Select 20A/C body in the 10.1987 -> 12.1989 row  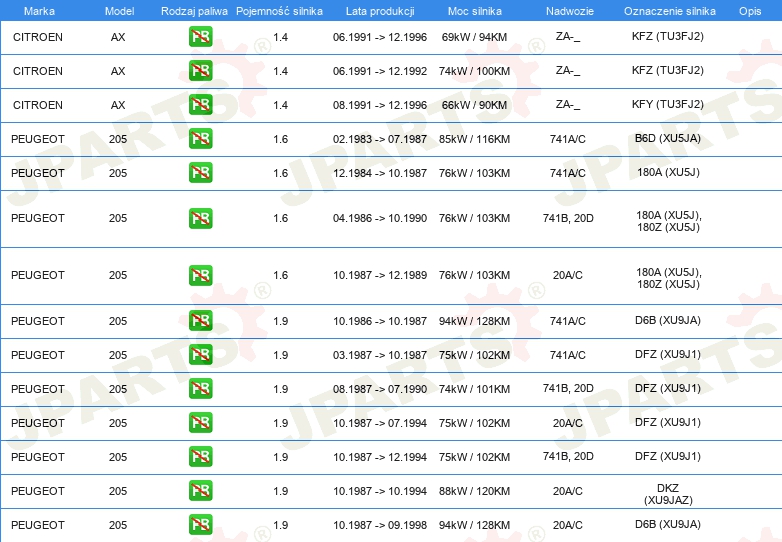[568, 275]
